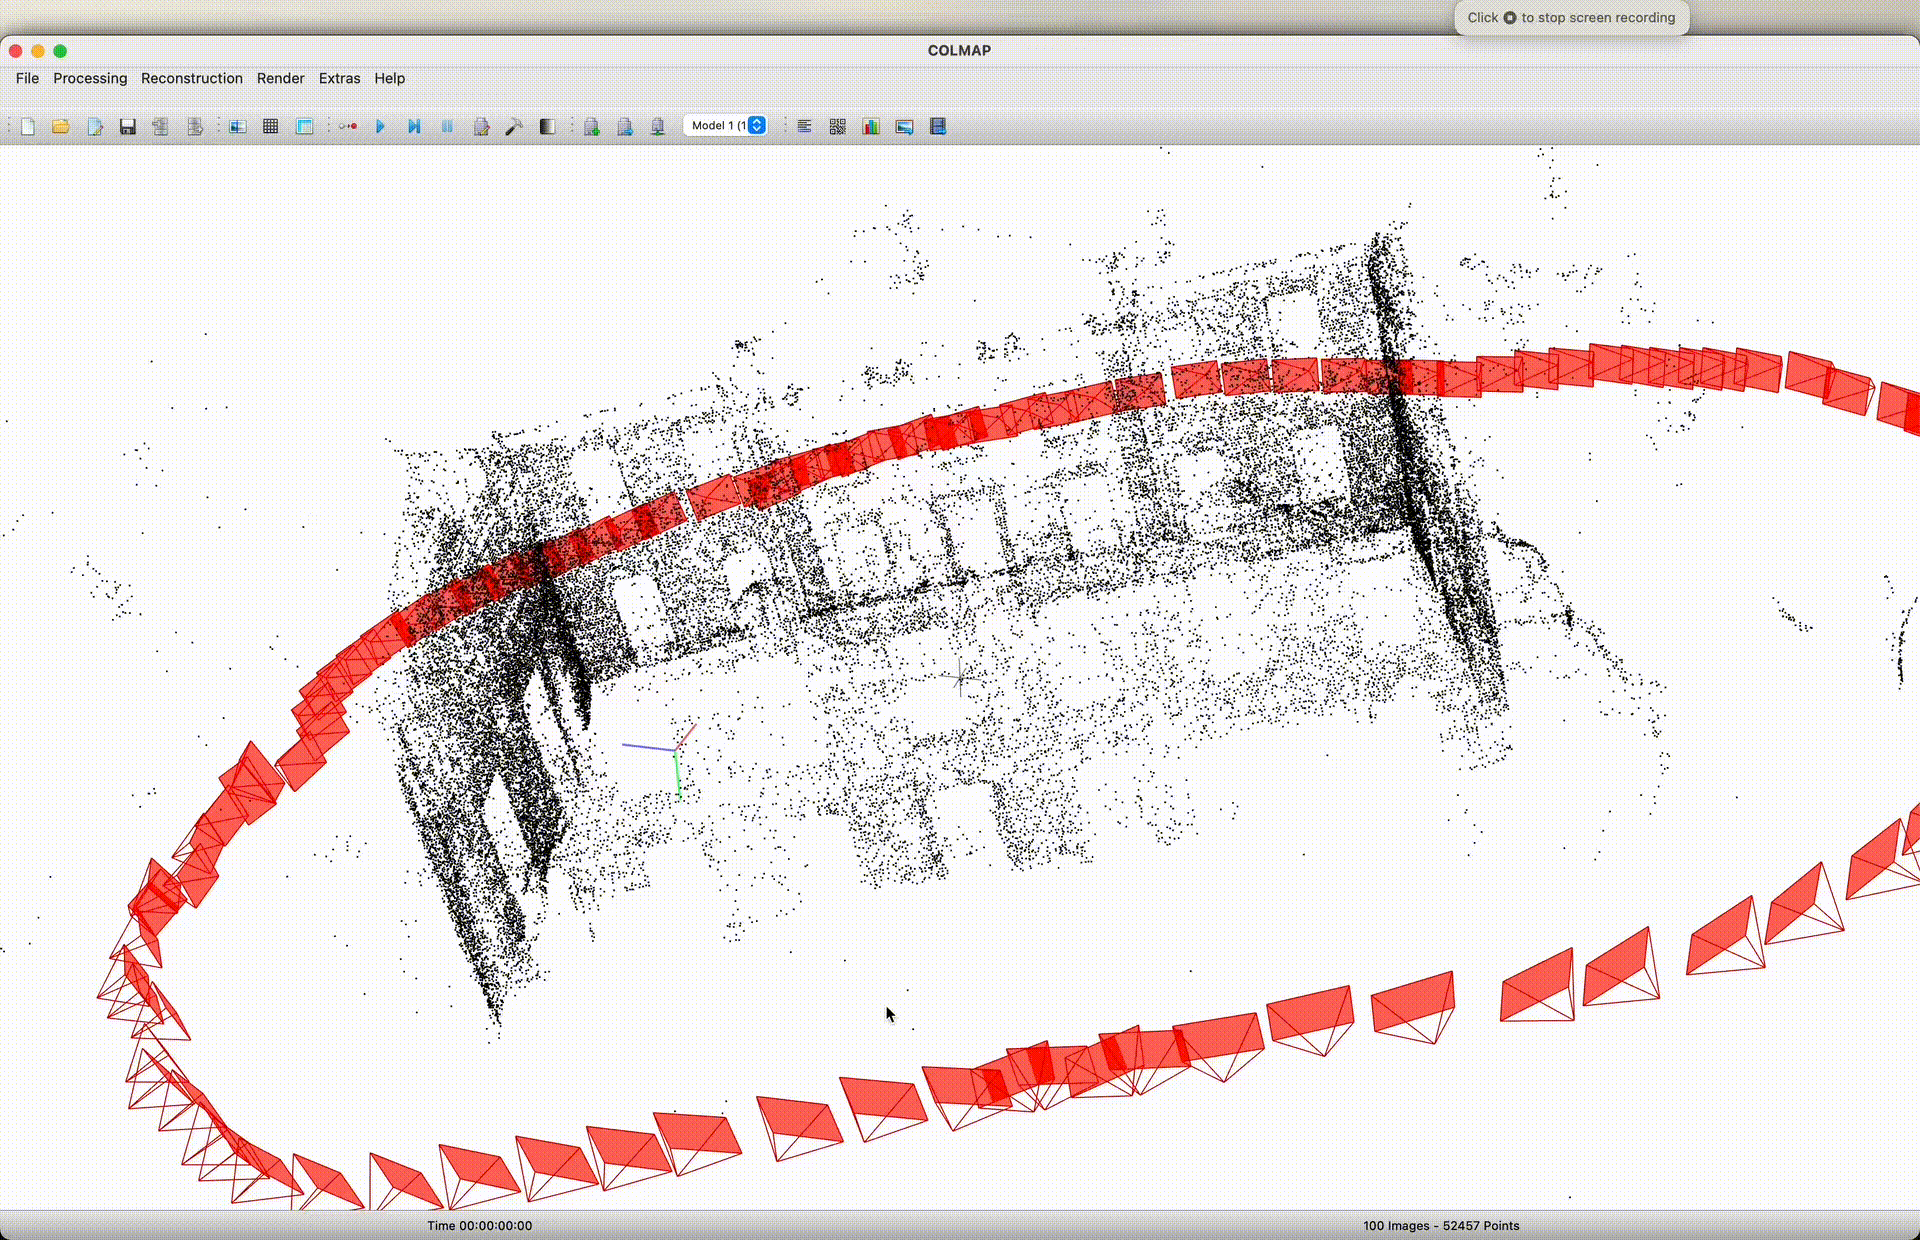Open the Extras menu
Image resolution: width=1920 pixels, height=1240 pixels.
click(339, 78)
